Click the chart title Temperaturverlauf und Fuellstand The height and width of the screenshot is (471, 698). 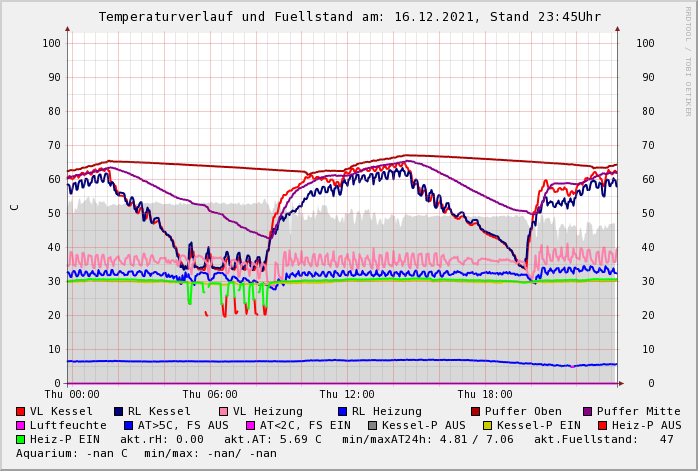click(349, 17)
